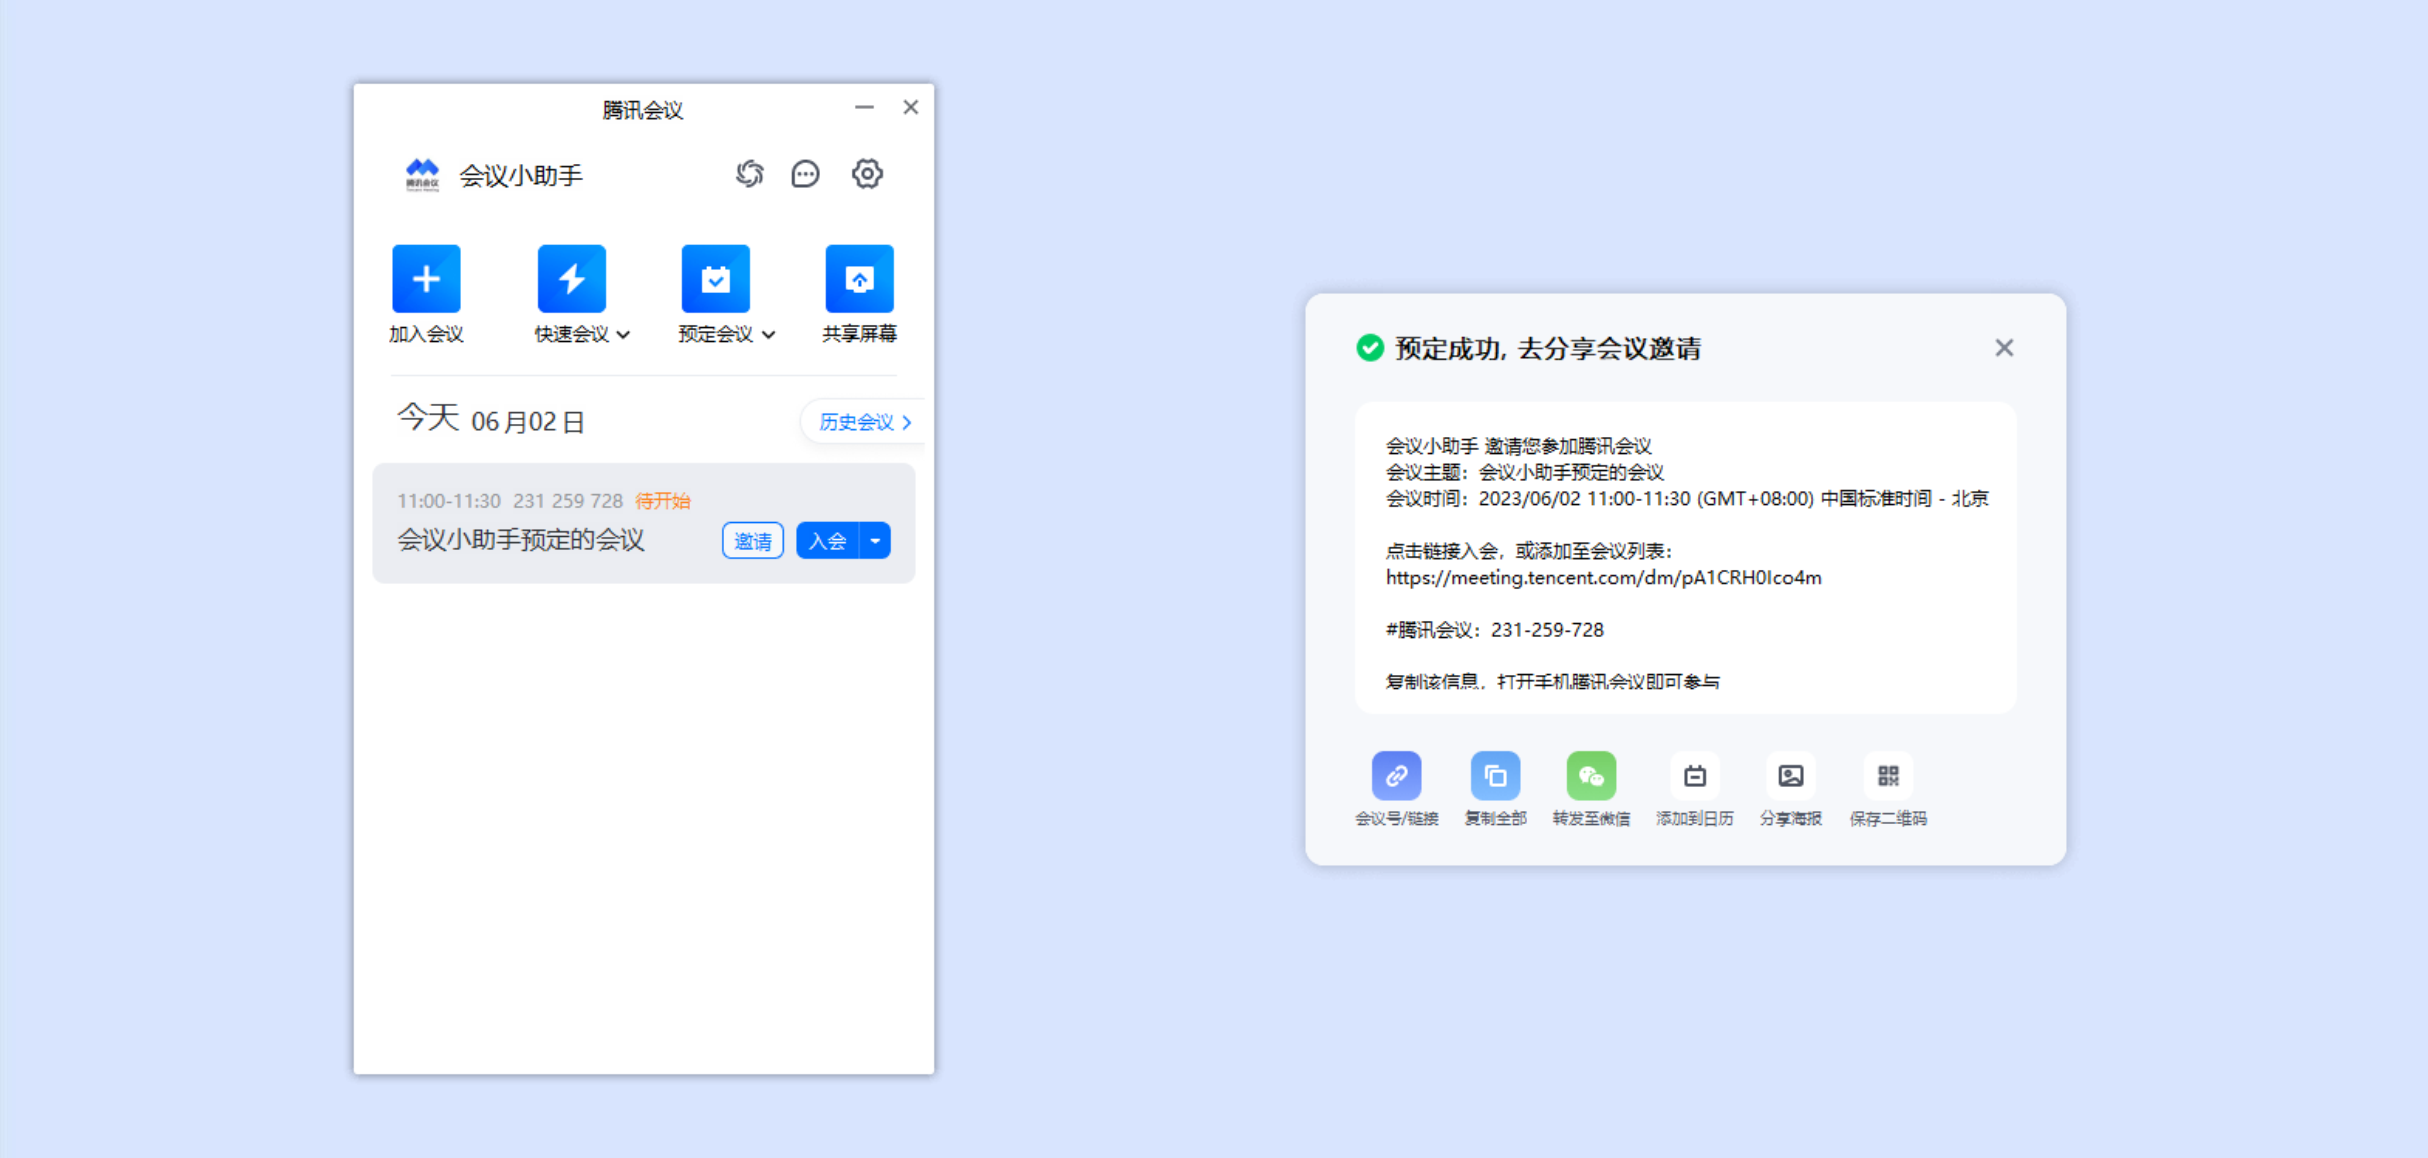Open Schedule Meeting (预定会议) calendar icon

715,278
